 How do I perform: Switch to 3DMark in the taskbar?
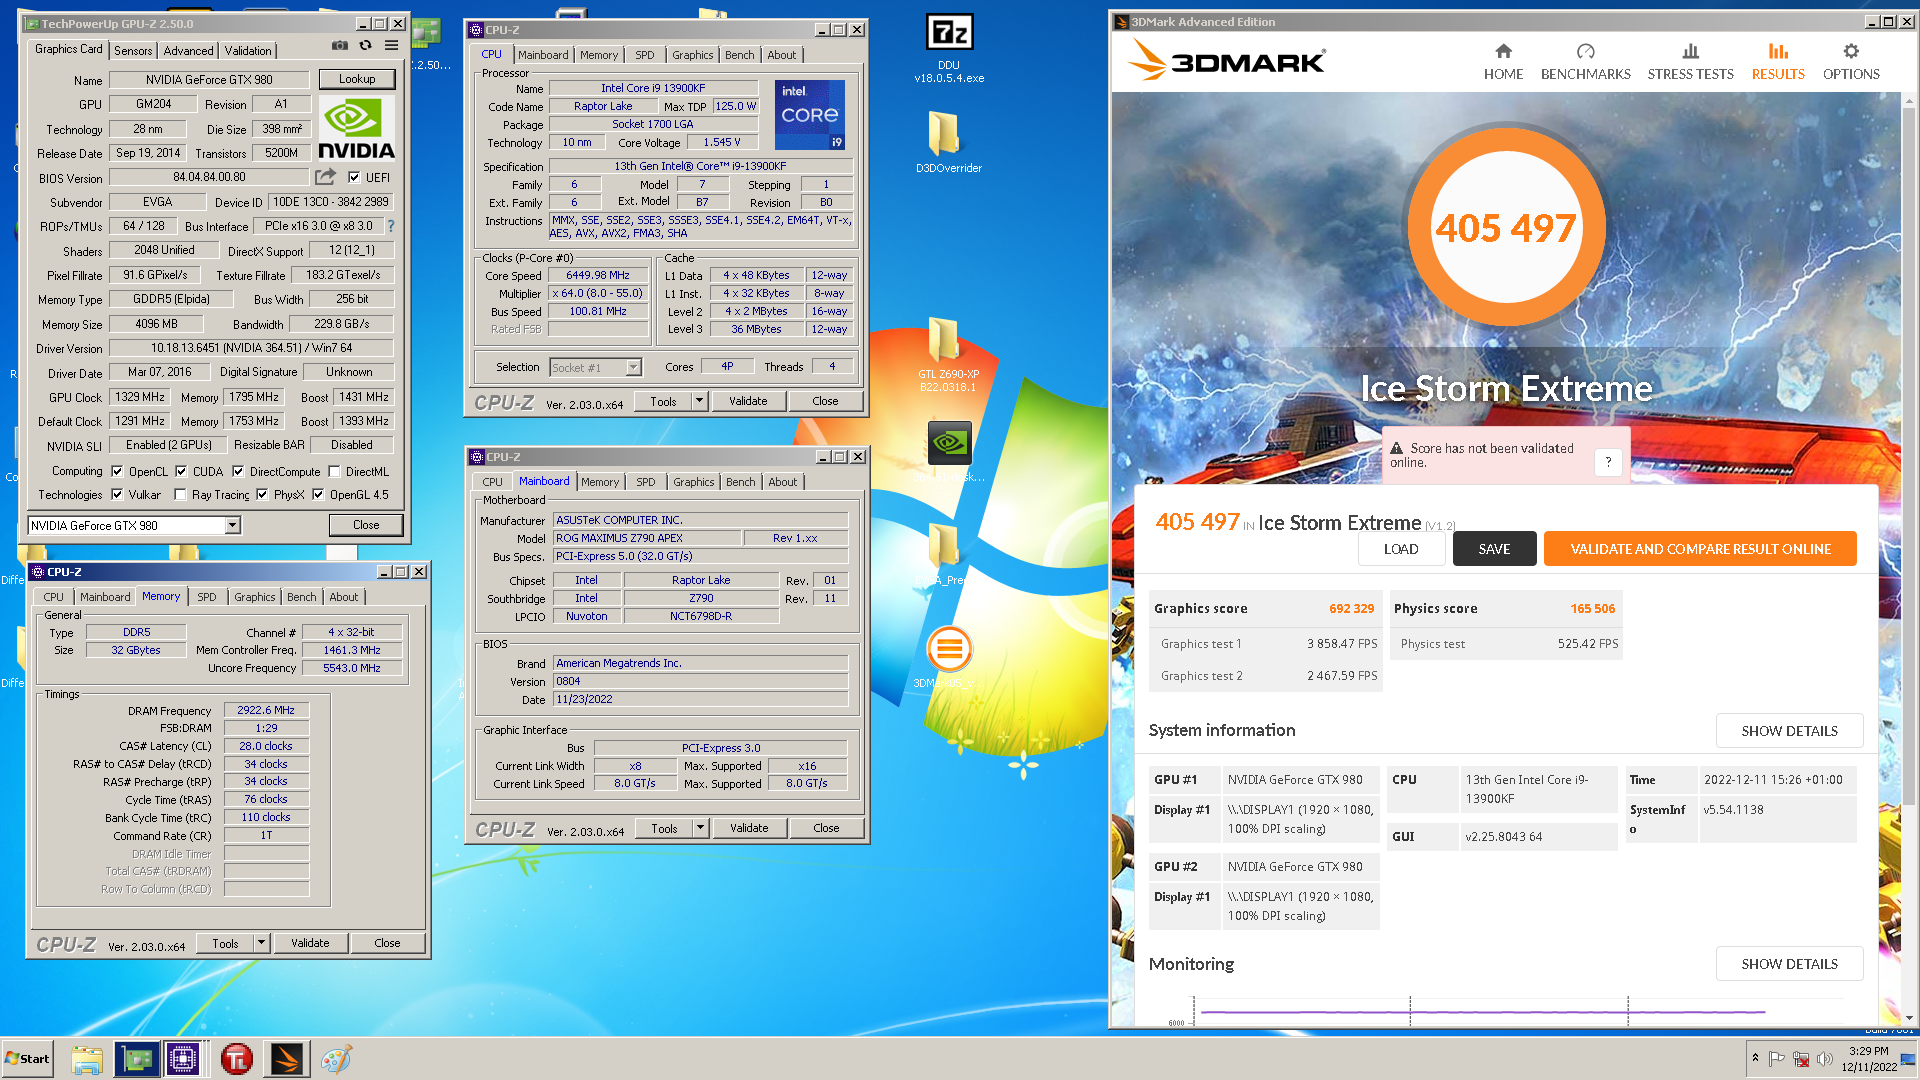(286, 1059)
